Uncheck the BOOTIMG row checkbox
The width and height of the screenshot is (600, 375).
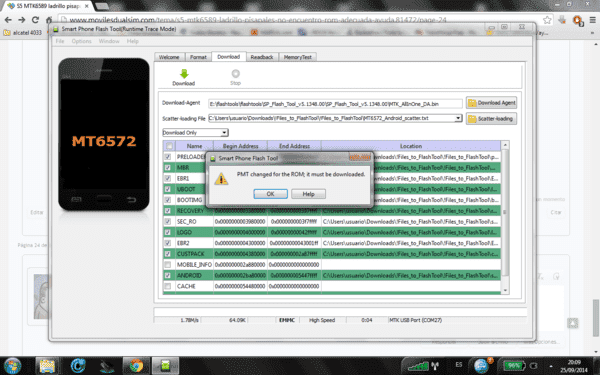168,200
